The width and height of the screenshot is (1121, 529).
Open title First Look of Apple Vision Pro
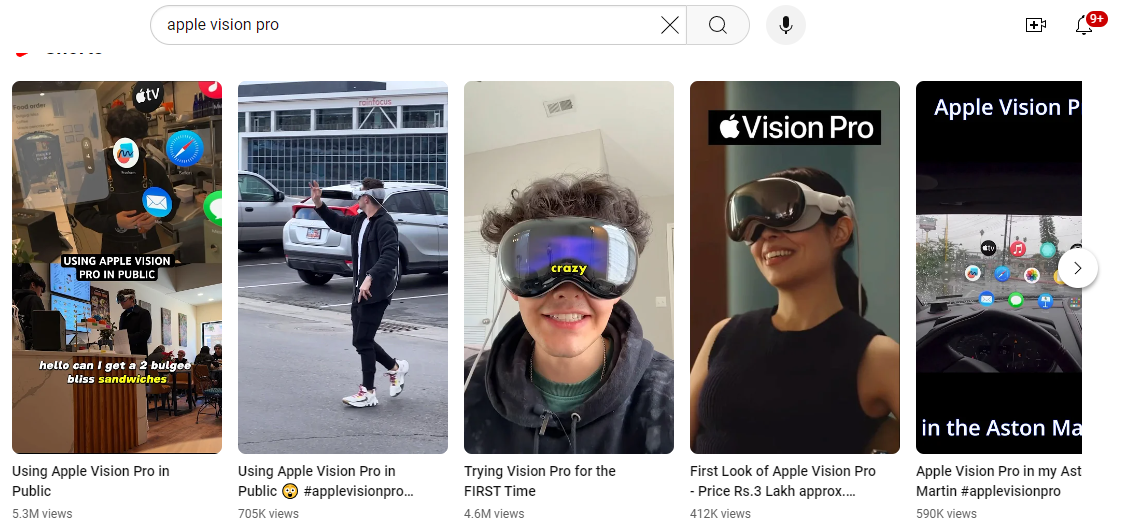[x=783, y=481]
